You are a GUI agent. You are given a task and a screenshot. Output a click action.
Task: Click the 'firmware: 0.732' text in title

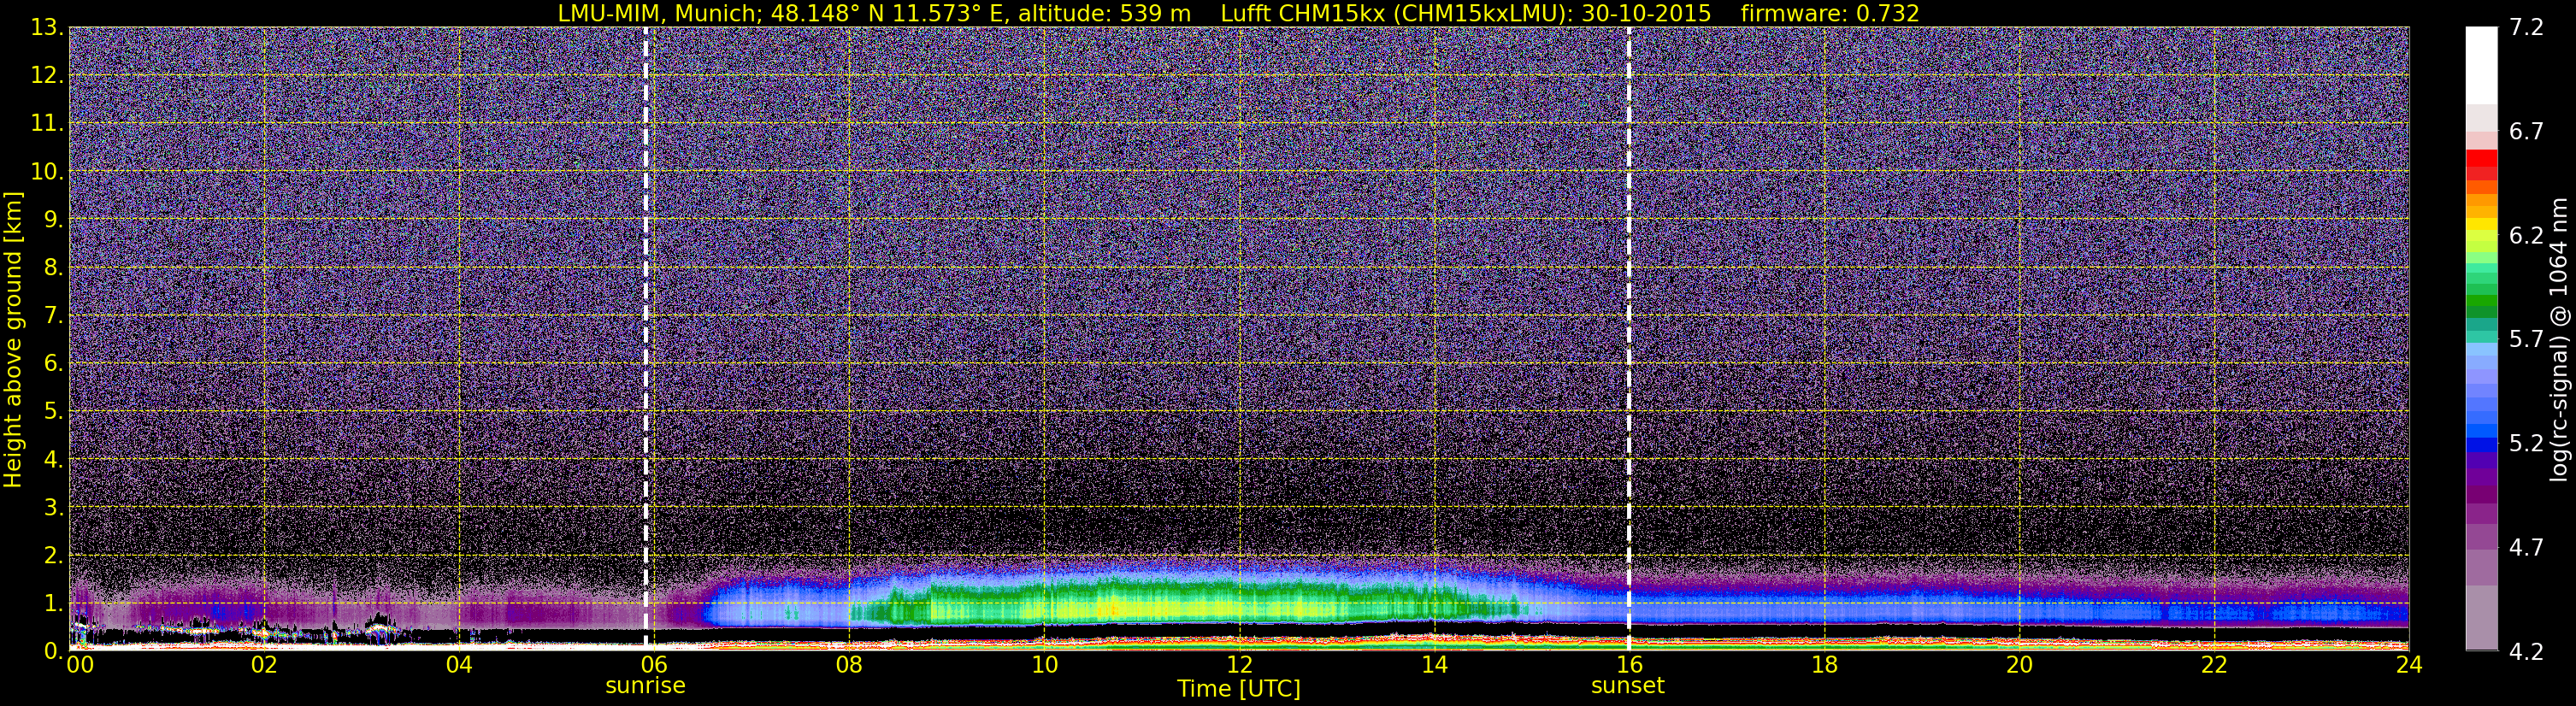click(1830, 13)
